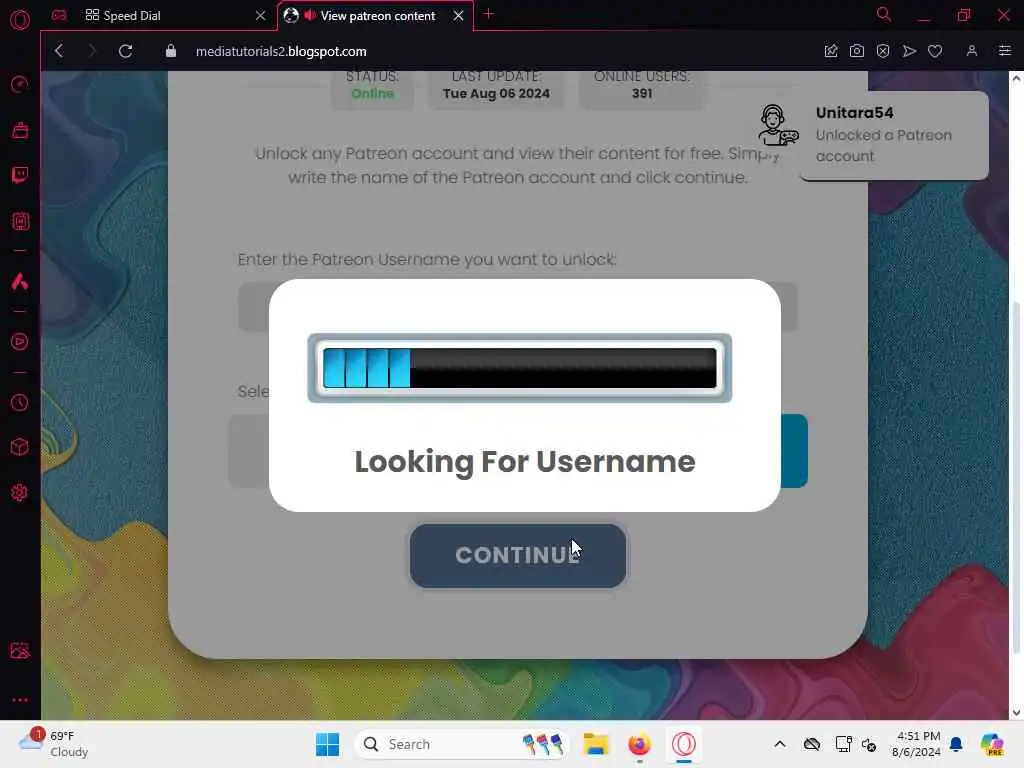
Task: Click the 'Looking For Username' heading
Action: pos(524,462)
